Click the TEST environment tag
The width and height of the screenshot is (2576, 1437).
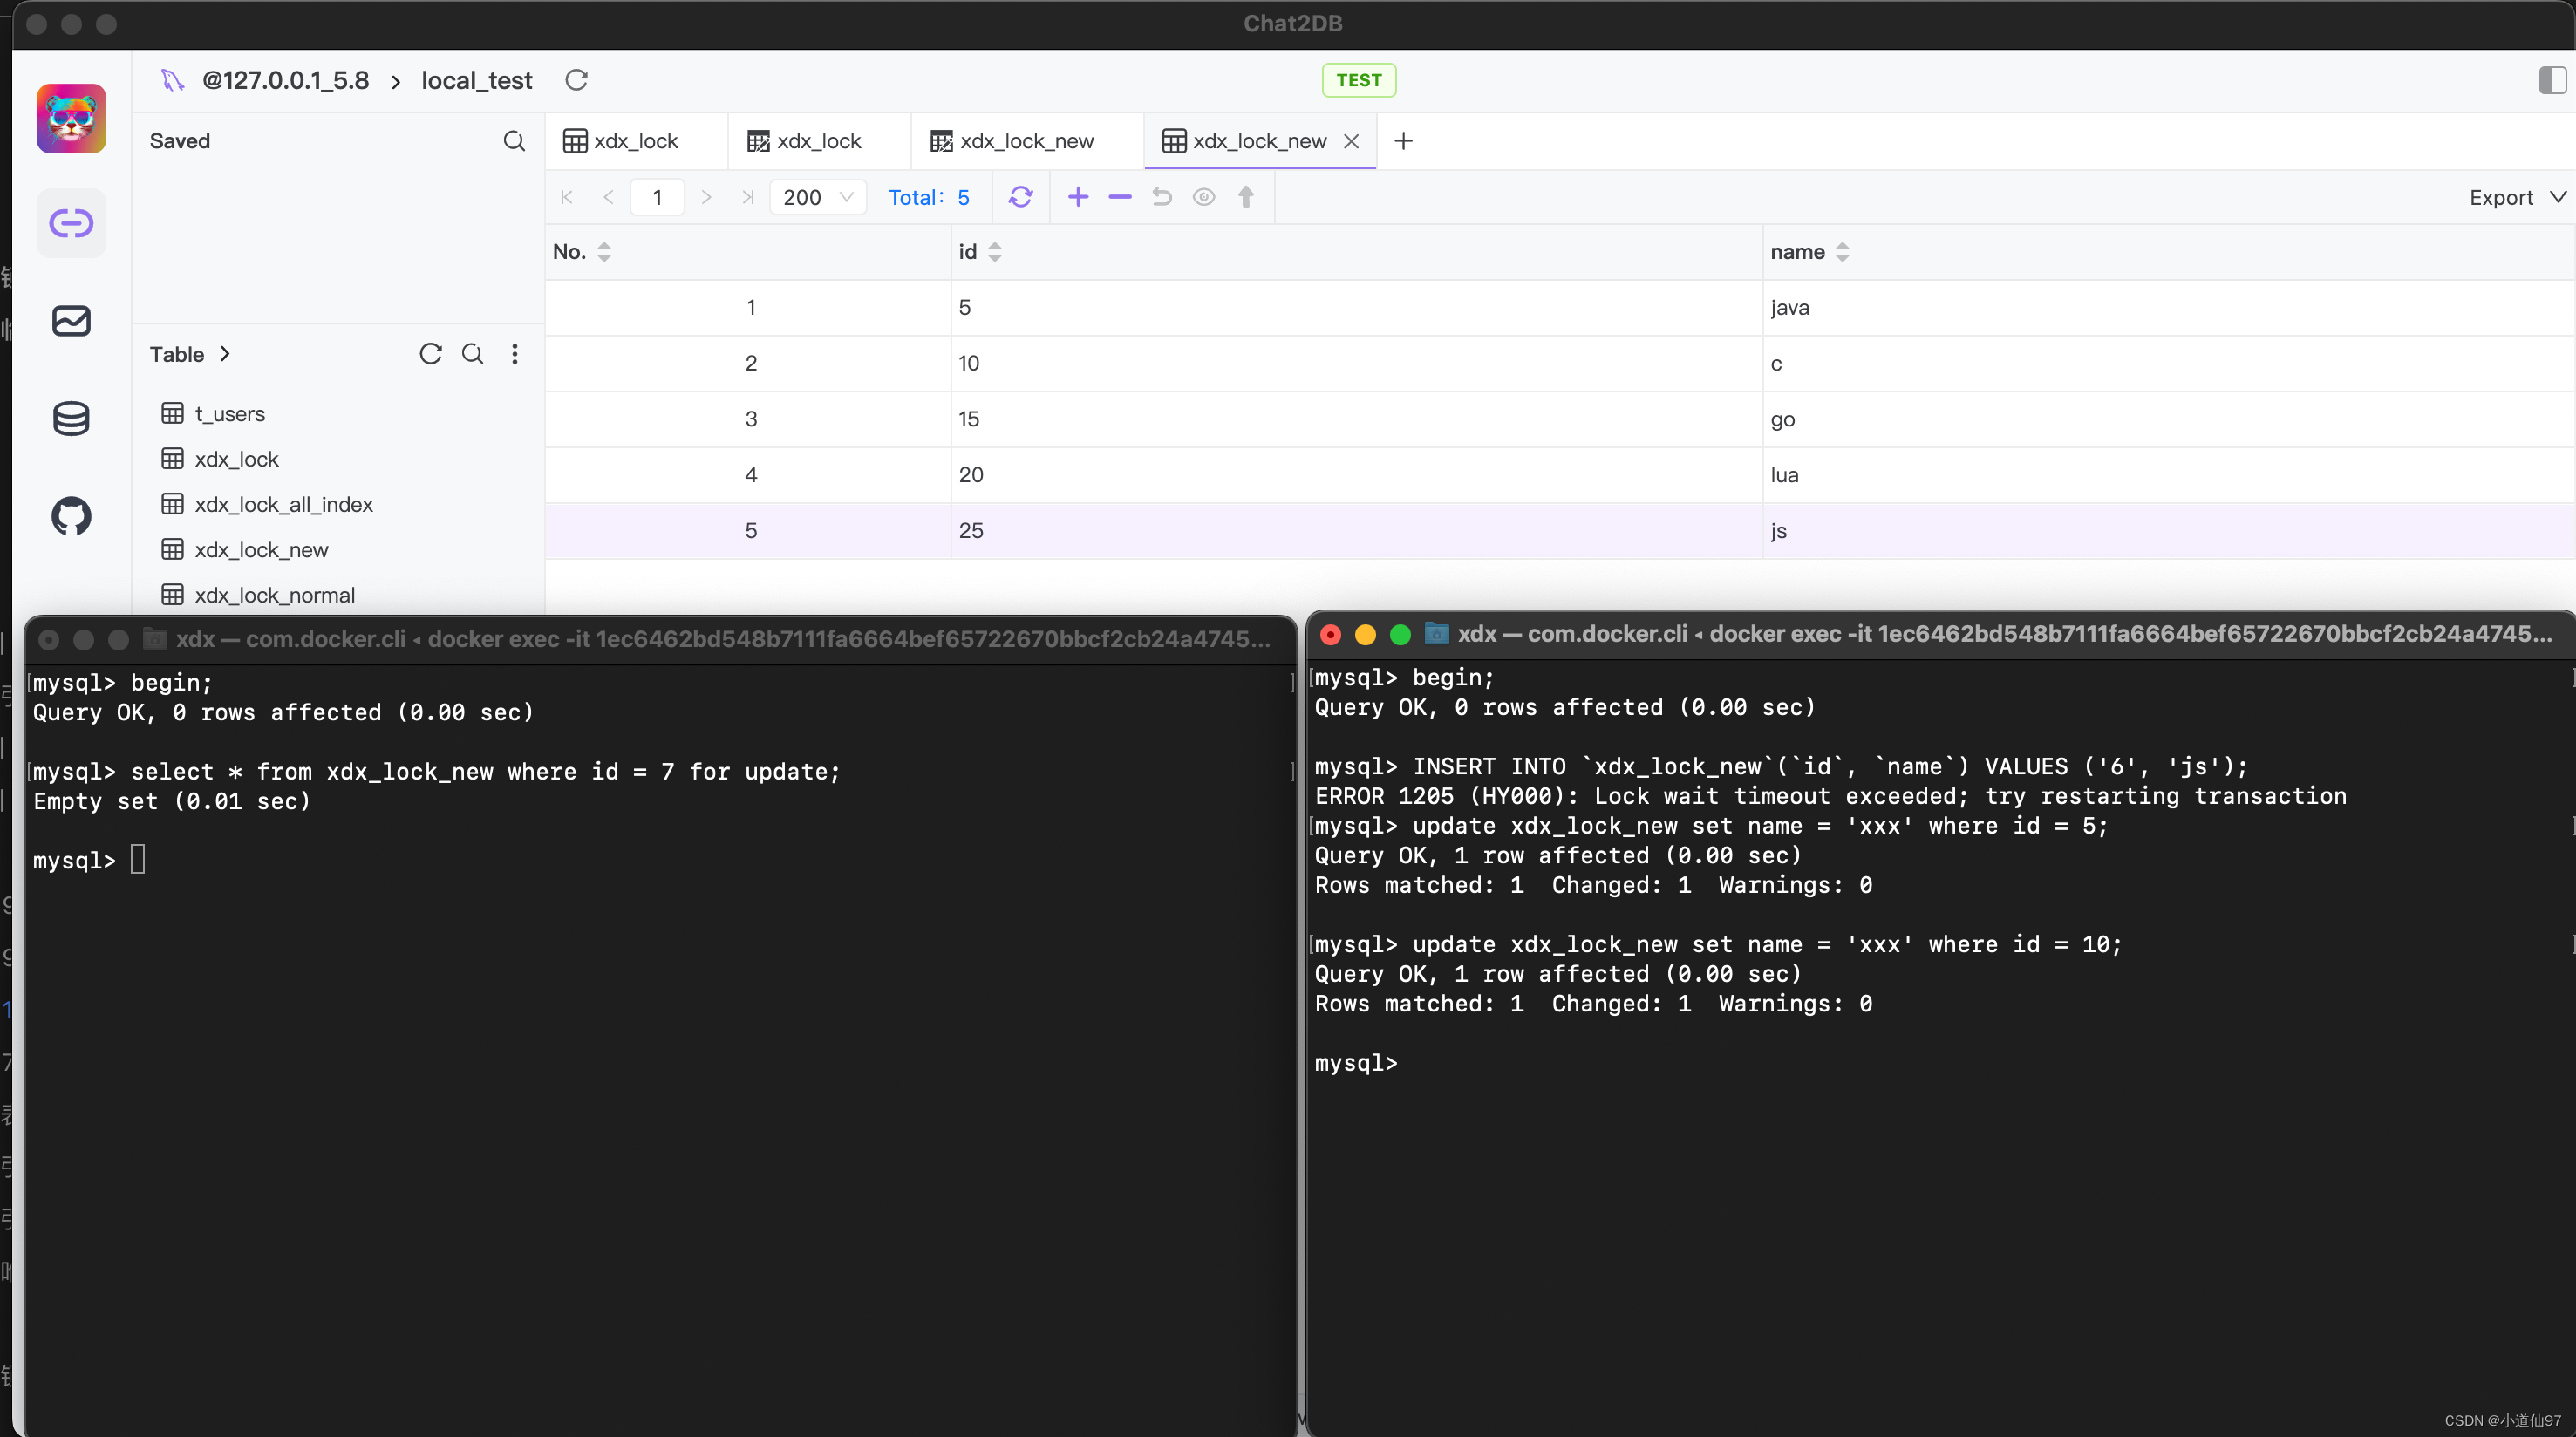tap(1358, 80)
